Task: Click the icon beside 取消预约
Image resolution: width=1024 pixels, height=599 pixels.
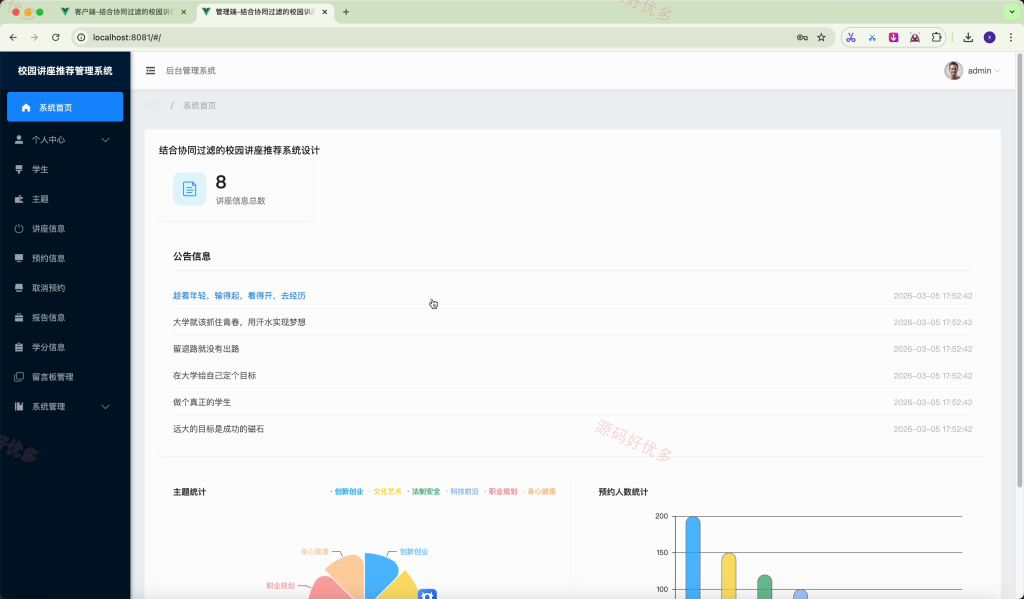Action: click(19, 288)
